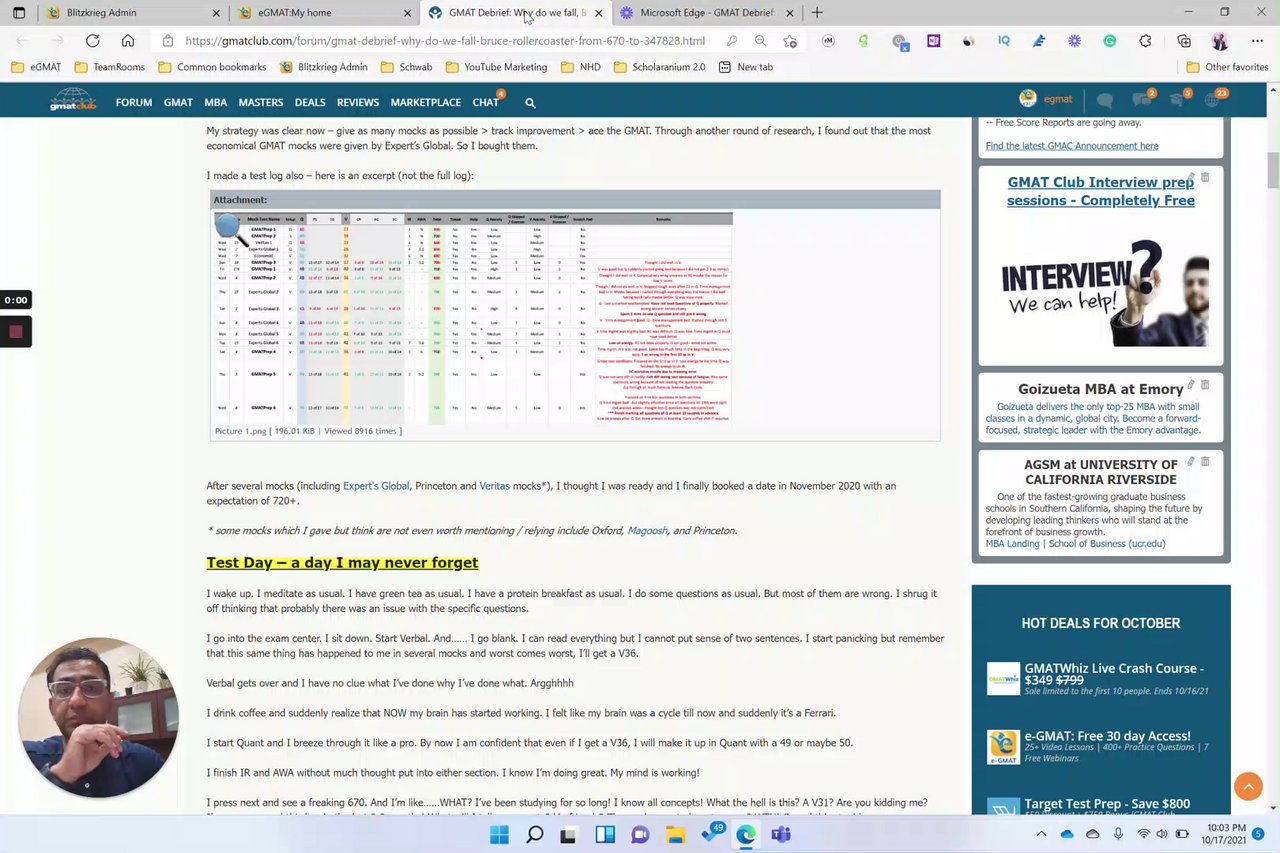The width and height of the screenshot is (1280, 853).
Task: Open DEALS in the navigation bar
Action: click(x=310, y=102)
